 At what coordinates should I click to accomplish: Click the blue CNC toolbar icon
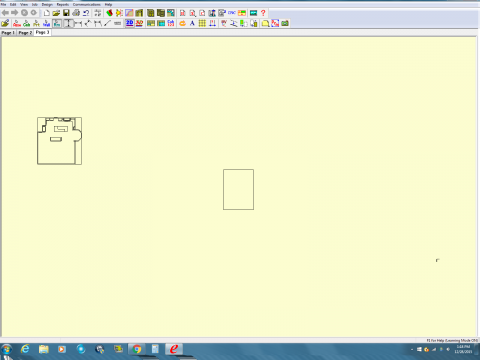pos(232,13)
